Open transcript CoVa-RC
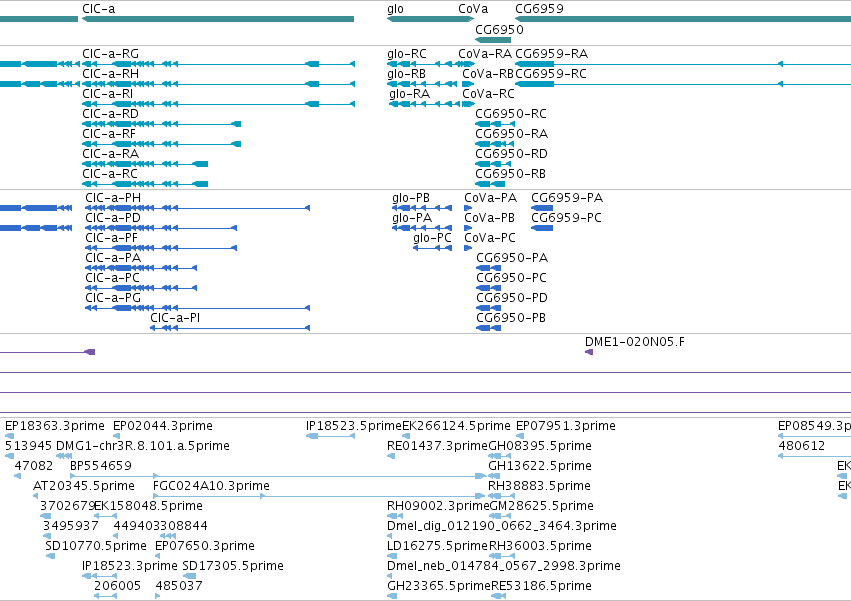 (x=488, y=94)
